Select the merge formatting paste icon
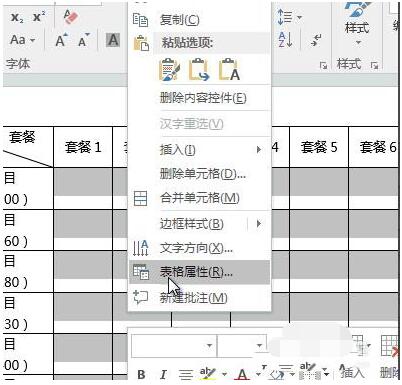Viewport: 402px width, 385px height. click(x=199, y=70)
